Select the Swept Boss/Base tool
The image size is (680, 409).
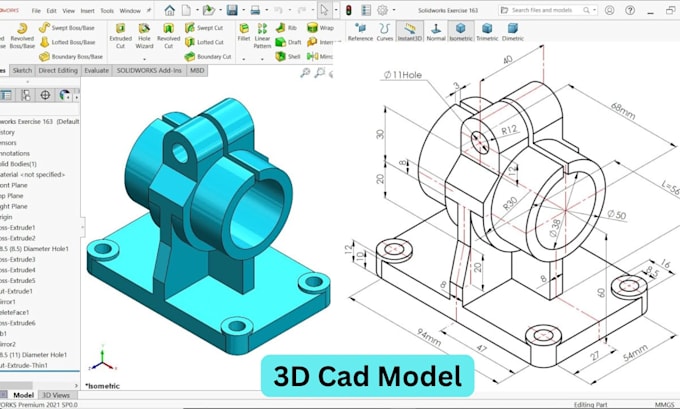(66, 28)
